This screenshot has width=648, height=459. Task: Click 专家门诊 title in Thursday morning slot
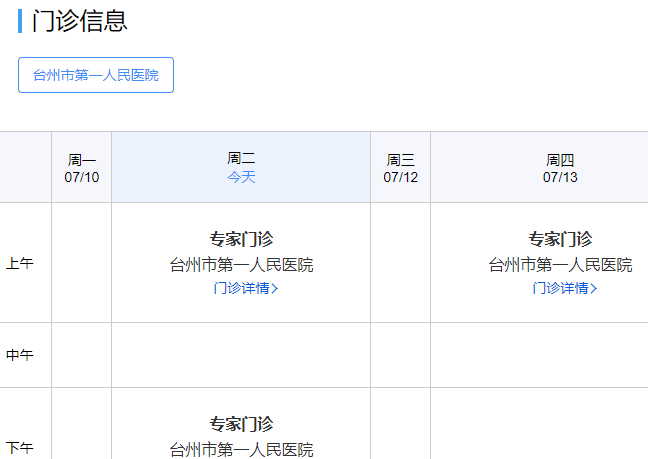click(560, 239)
